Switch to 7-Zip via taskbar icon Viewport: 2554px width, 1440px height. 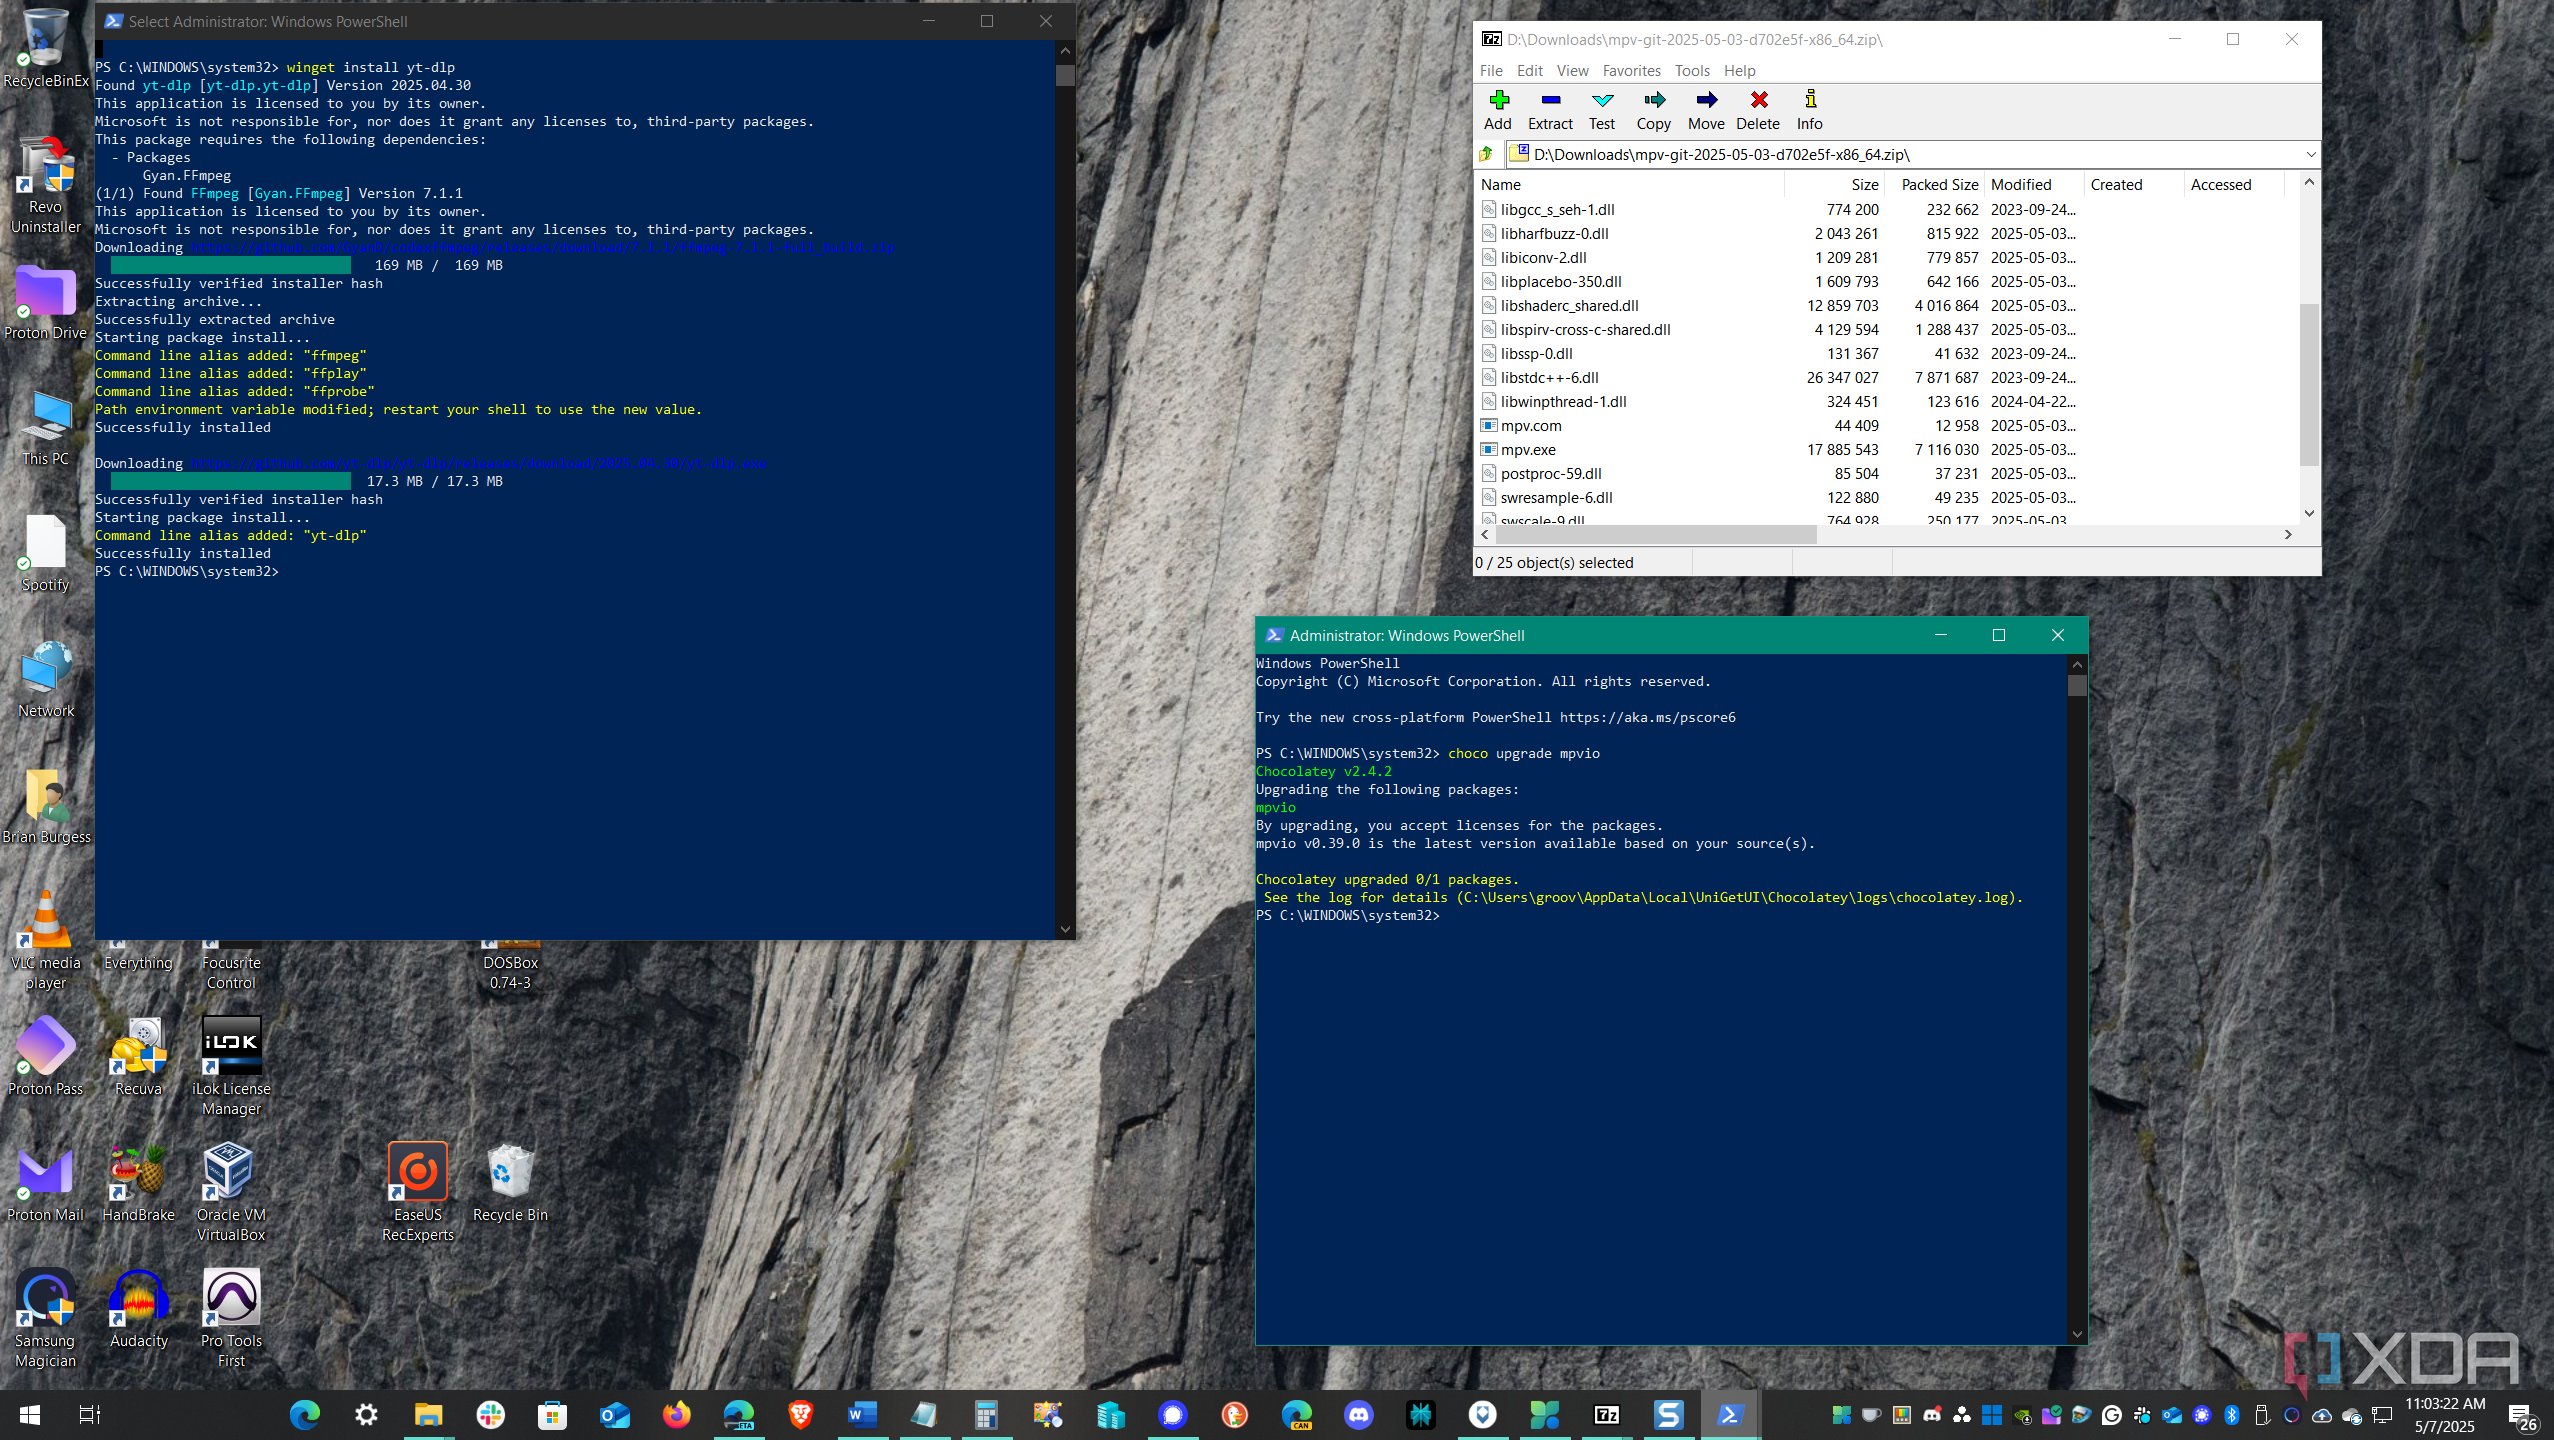point(1606,1415)
